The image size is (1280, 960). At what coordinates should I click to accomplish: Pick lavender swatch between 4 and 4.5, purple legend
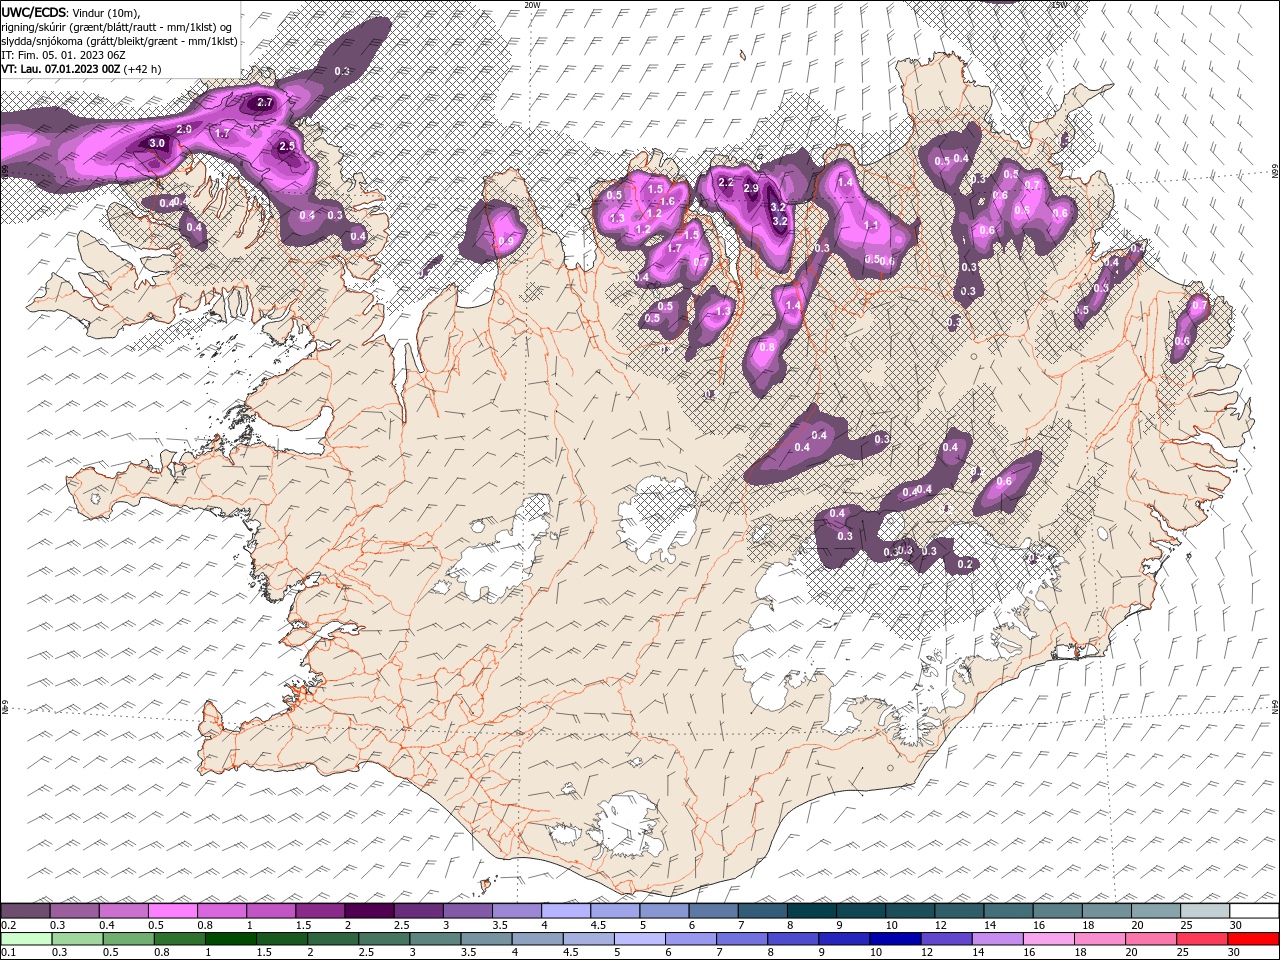pyautogui.click(x=566, y=911)
